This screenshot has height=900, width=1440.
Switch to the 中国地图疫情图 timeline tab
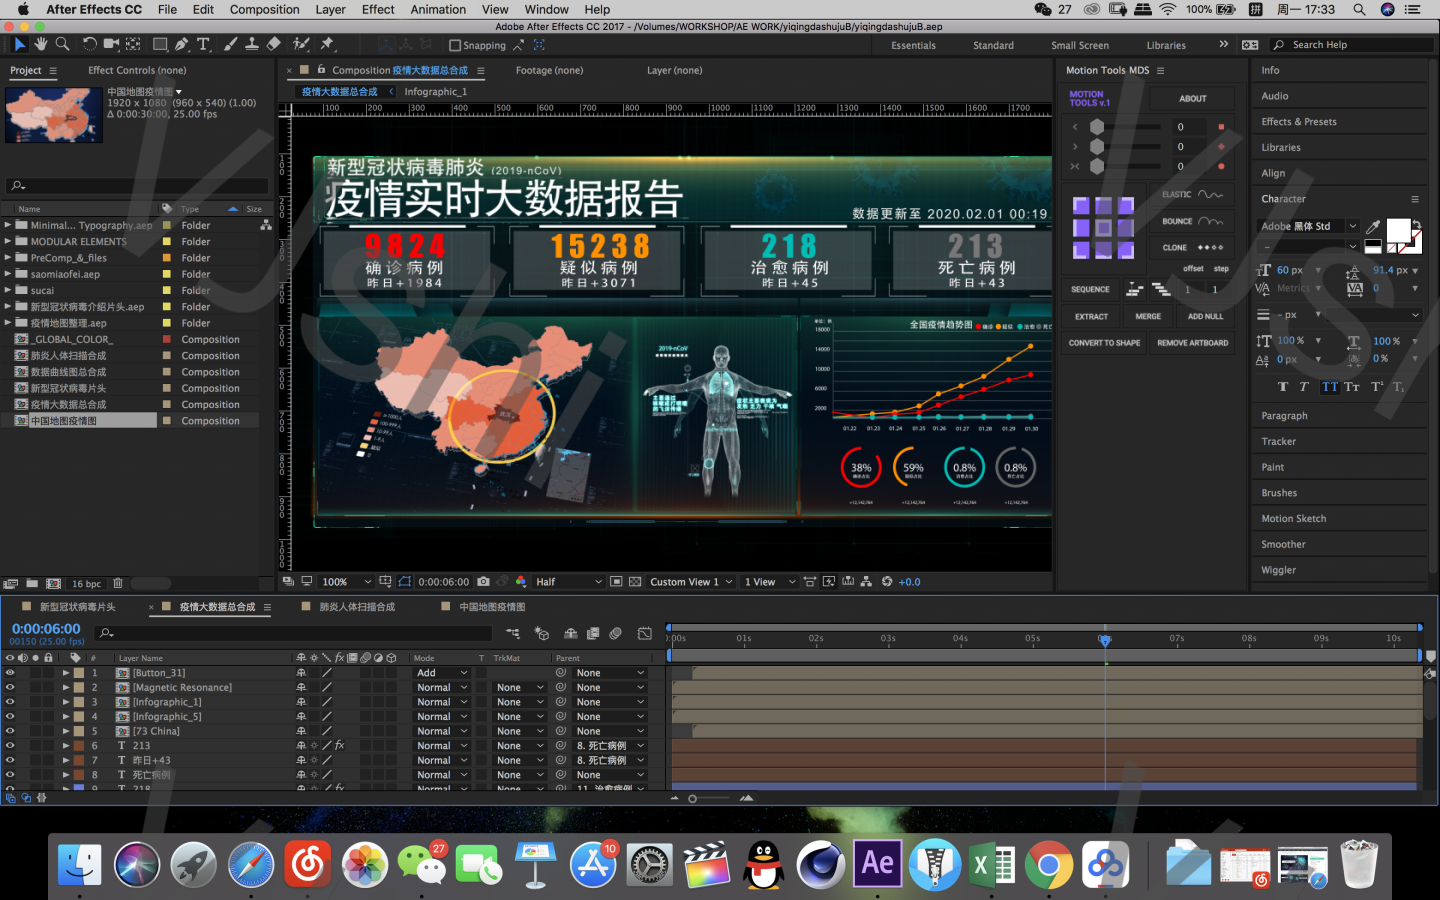click(x=492, y=607)
